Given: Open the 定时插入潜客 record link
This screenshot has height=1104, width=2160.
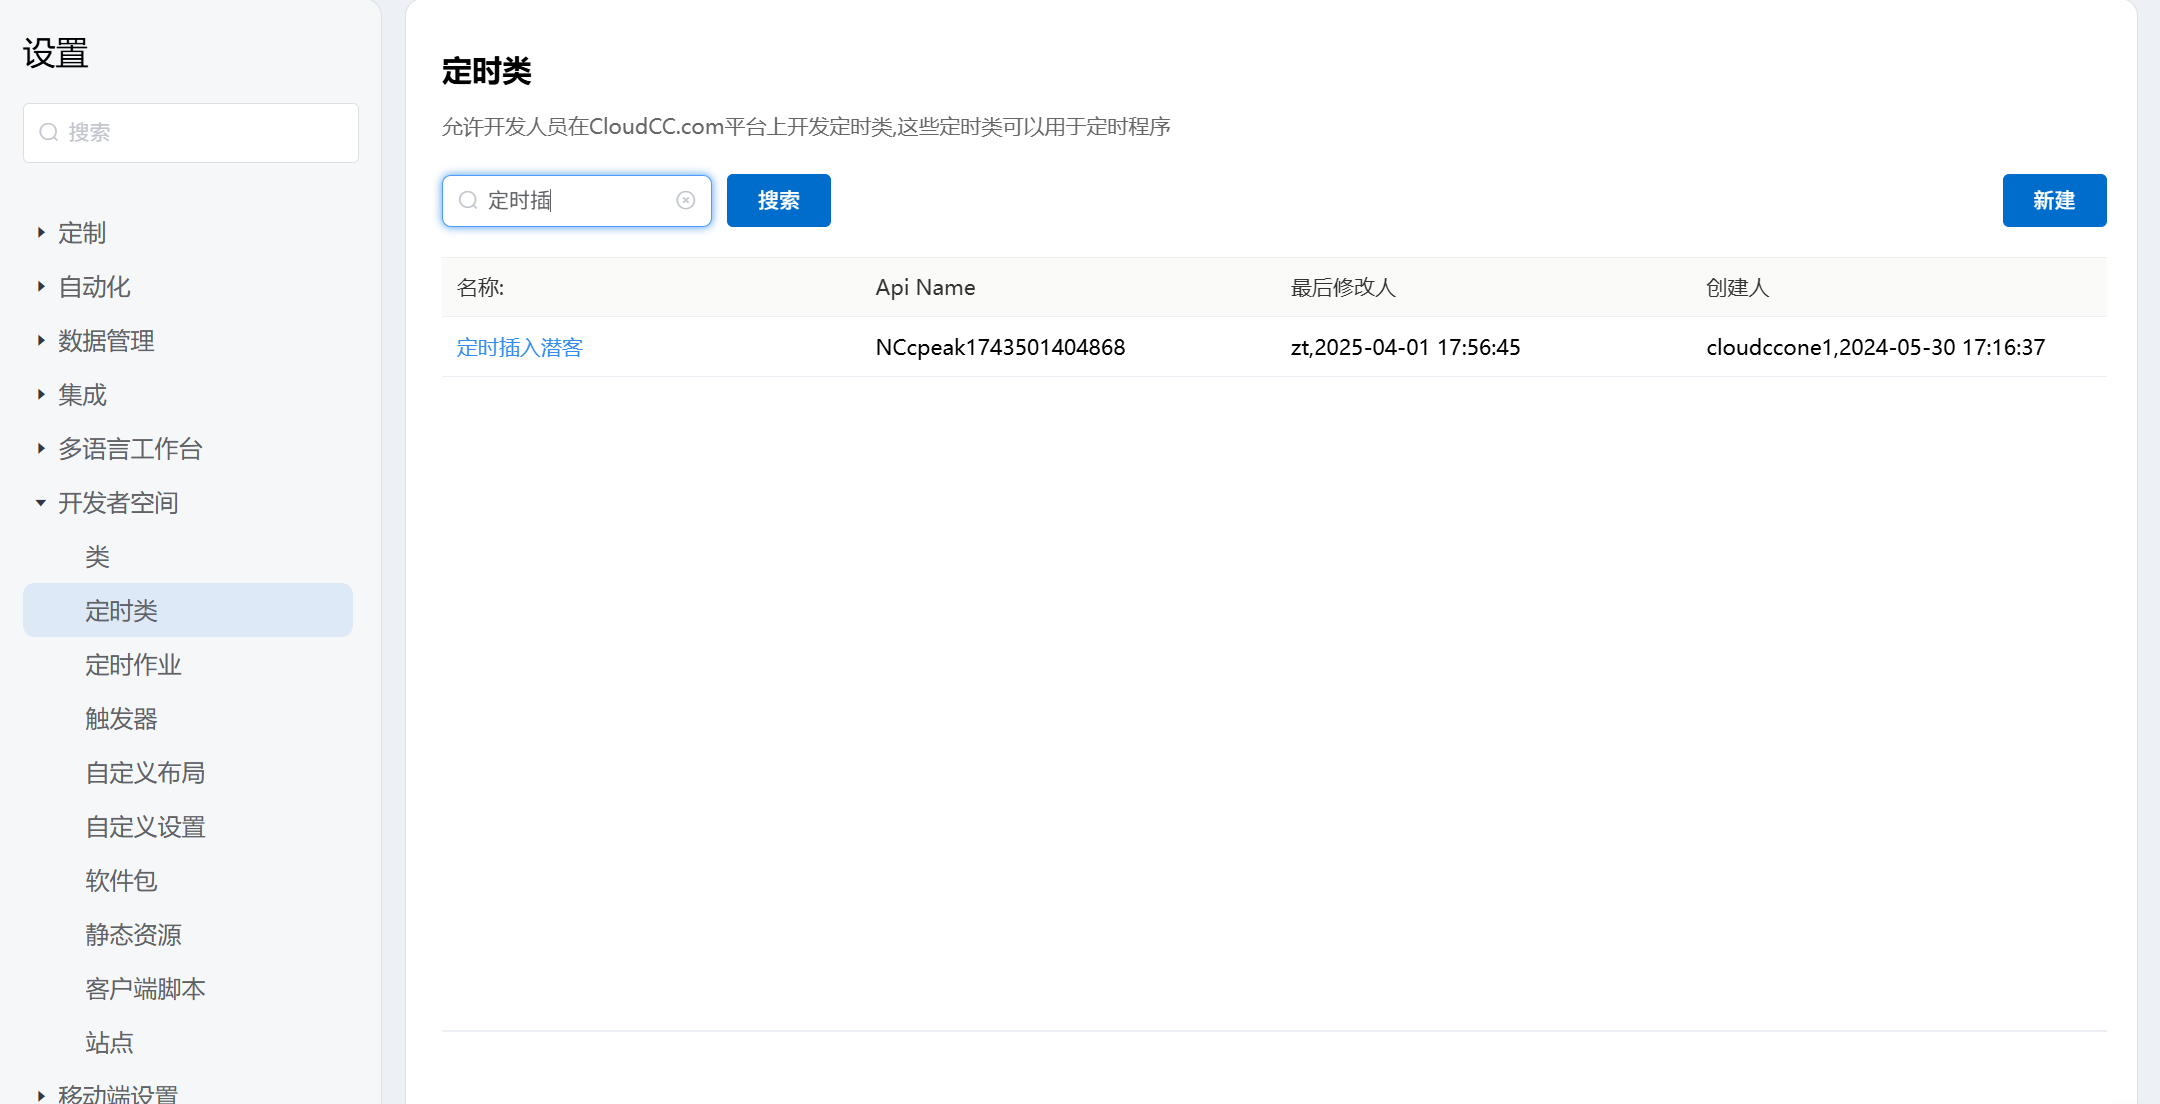Looking at the screenshot, I should [x=519, y=347].
